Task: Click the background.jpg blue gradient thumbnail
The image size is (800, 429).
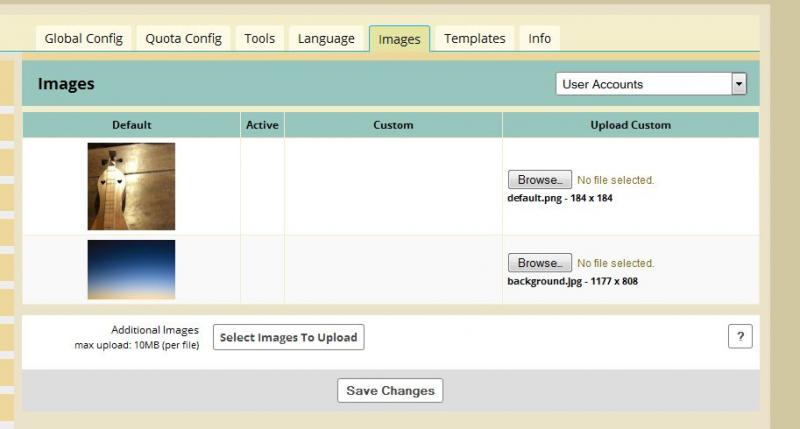Action: click(x=131, y=269)
